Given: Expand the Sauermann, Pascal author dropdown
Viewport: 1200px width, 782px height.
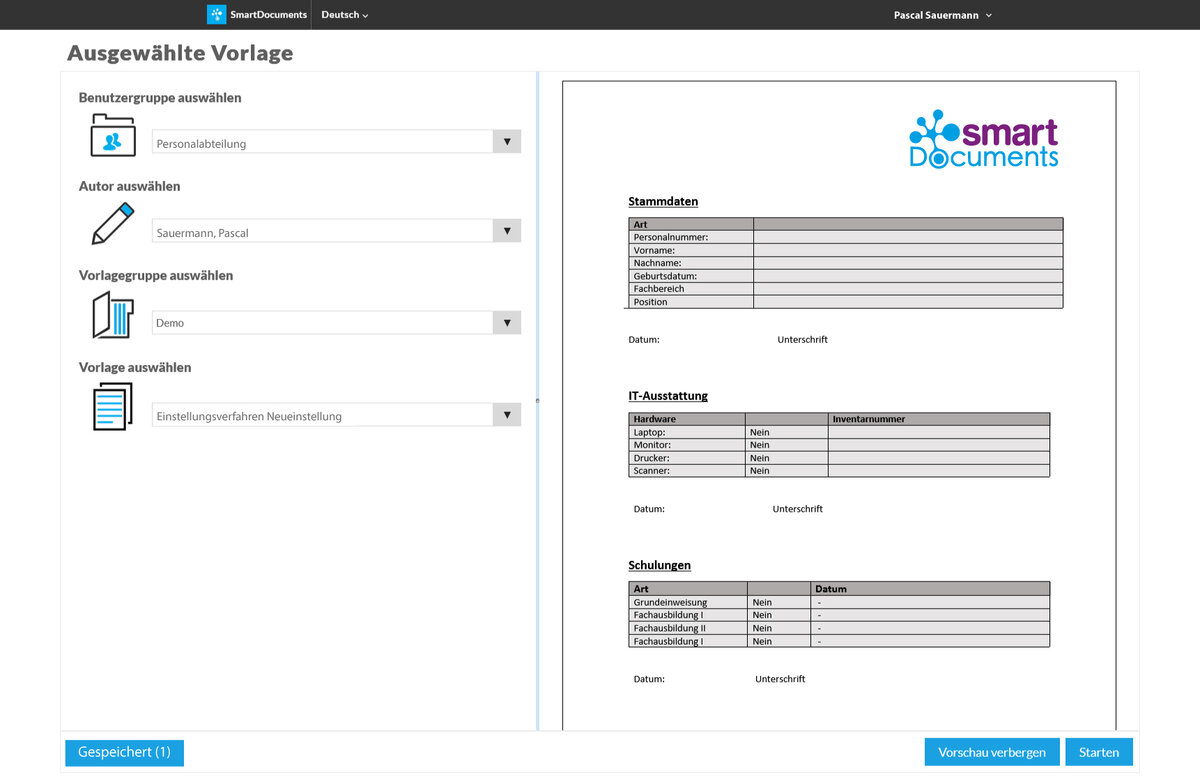Looking at the screenshot, I should click(507, 232).
